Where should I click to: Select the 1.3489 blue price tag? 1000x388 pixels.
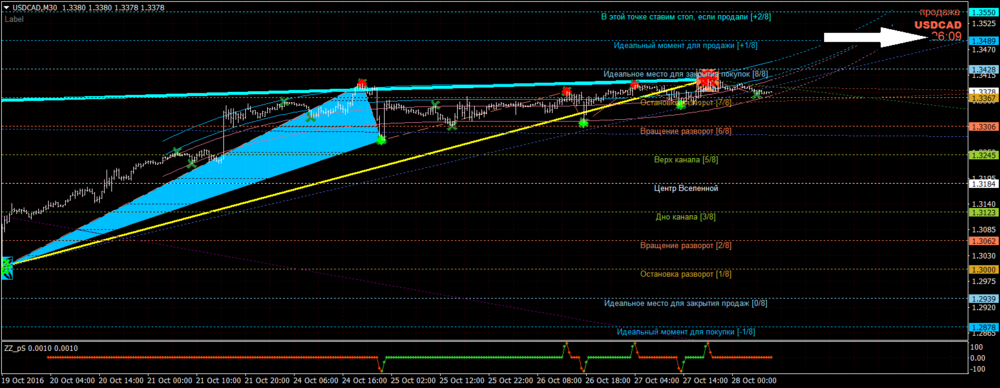[980, 40]
